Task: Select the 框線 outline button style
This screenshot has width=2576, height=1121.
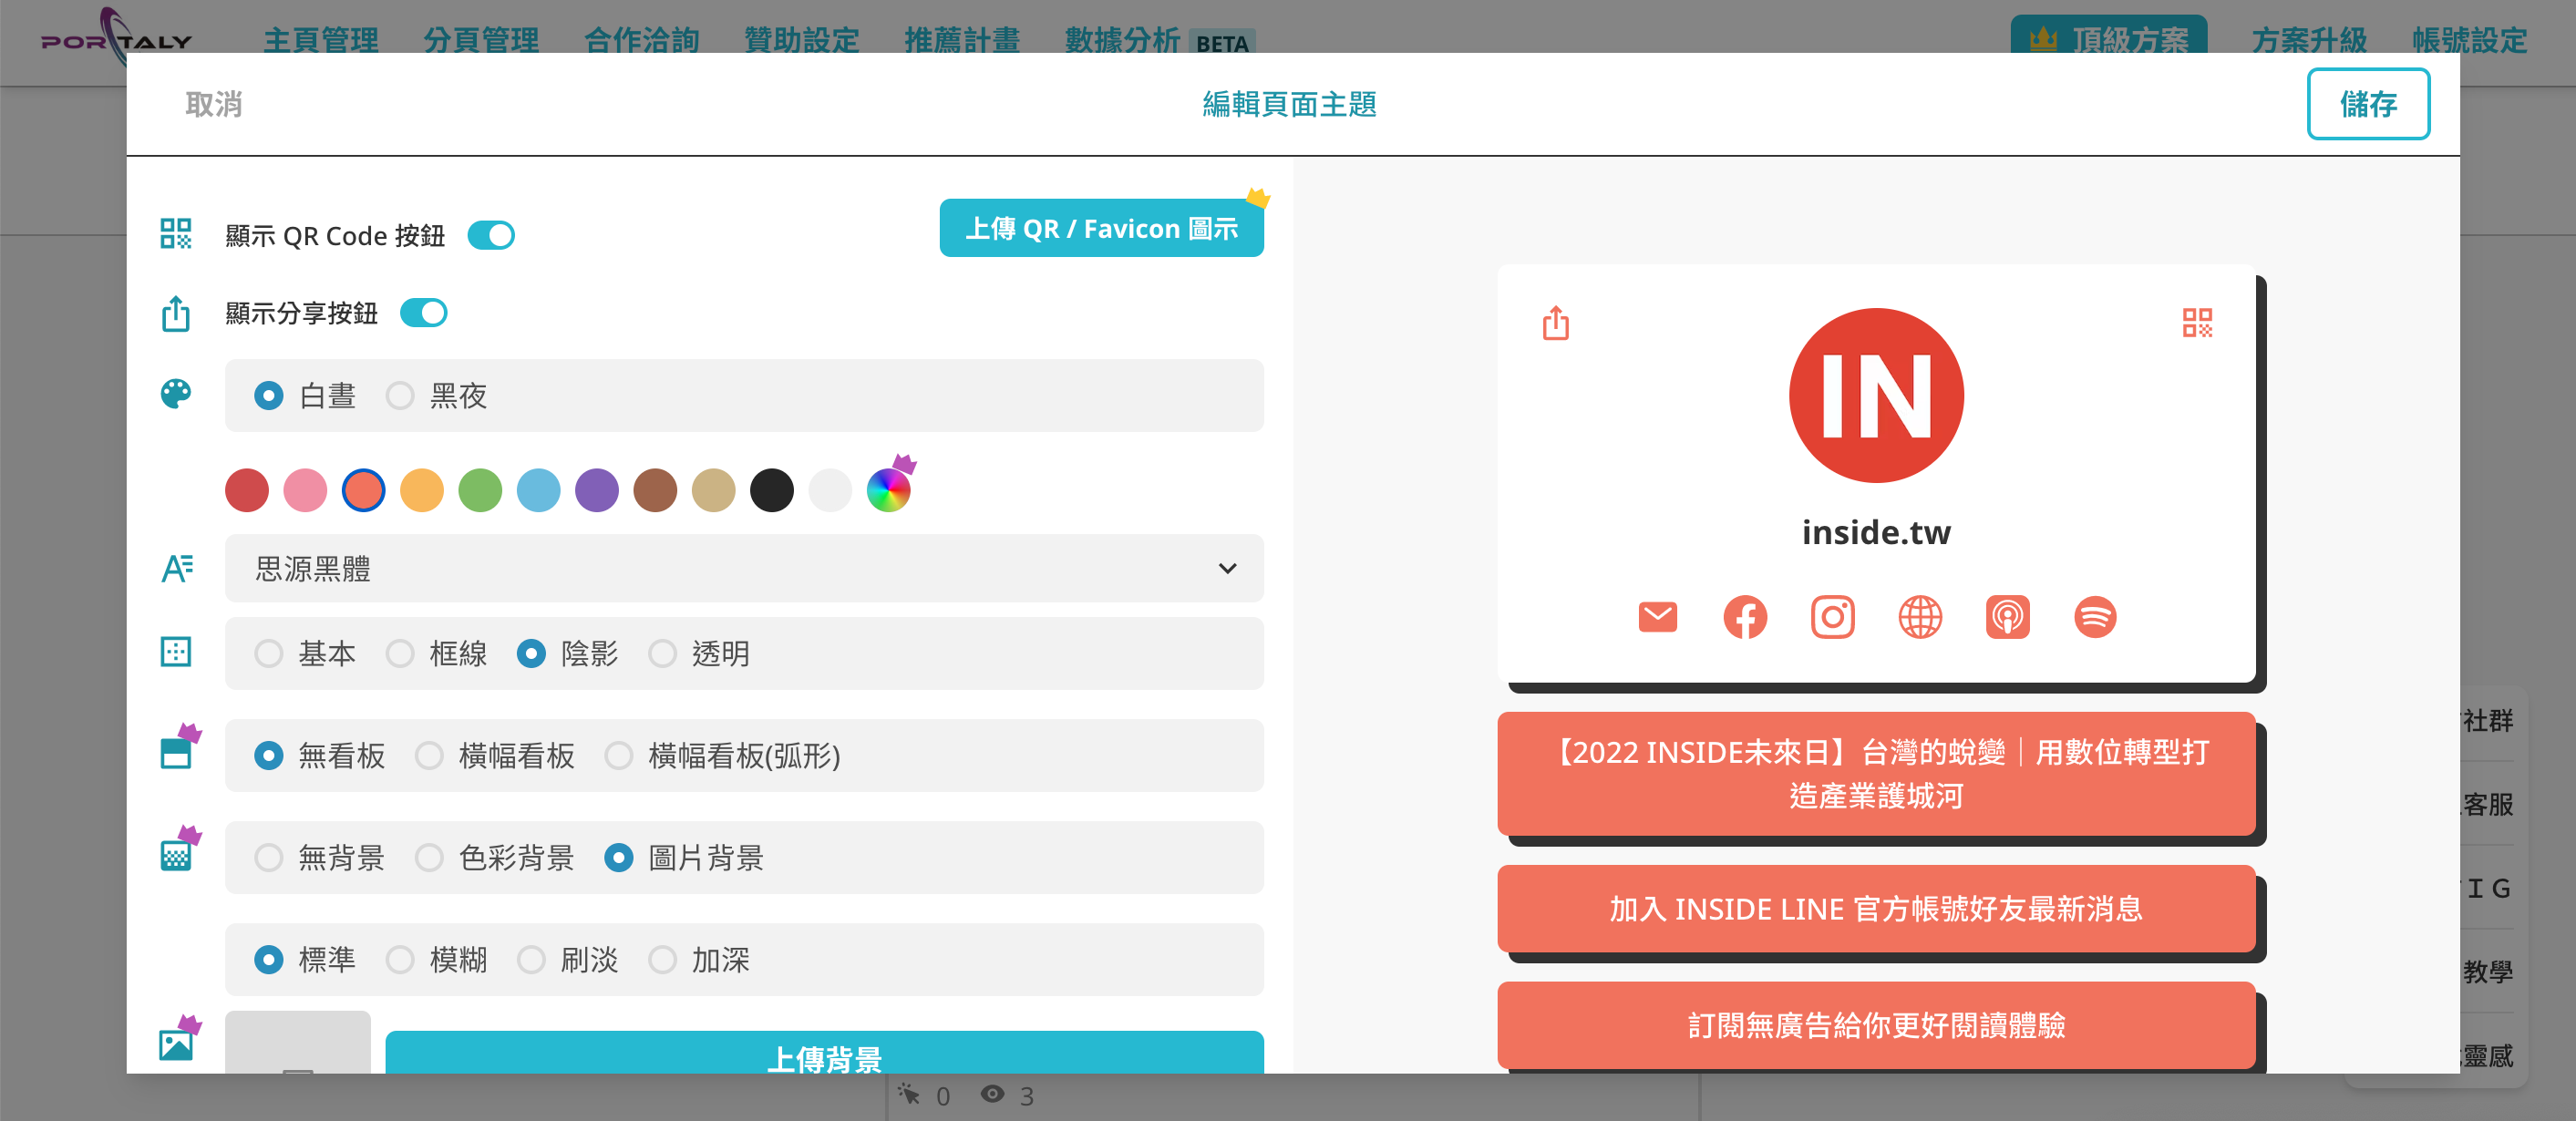Action: click(x=400, y=654)
